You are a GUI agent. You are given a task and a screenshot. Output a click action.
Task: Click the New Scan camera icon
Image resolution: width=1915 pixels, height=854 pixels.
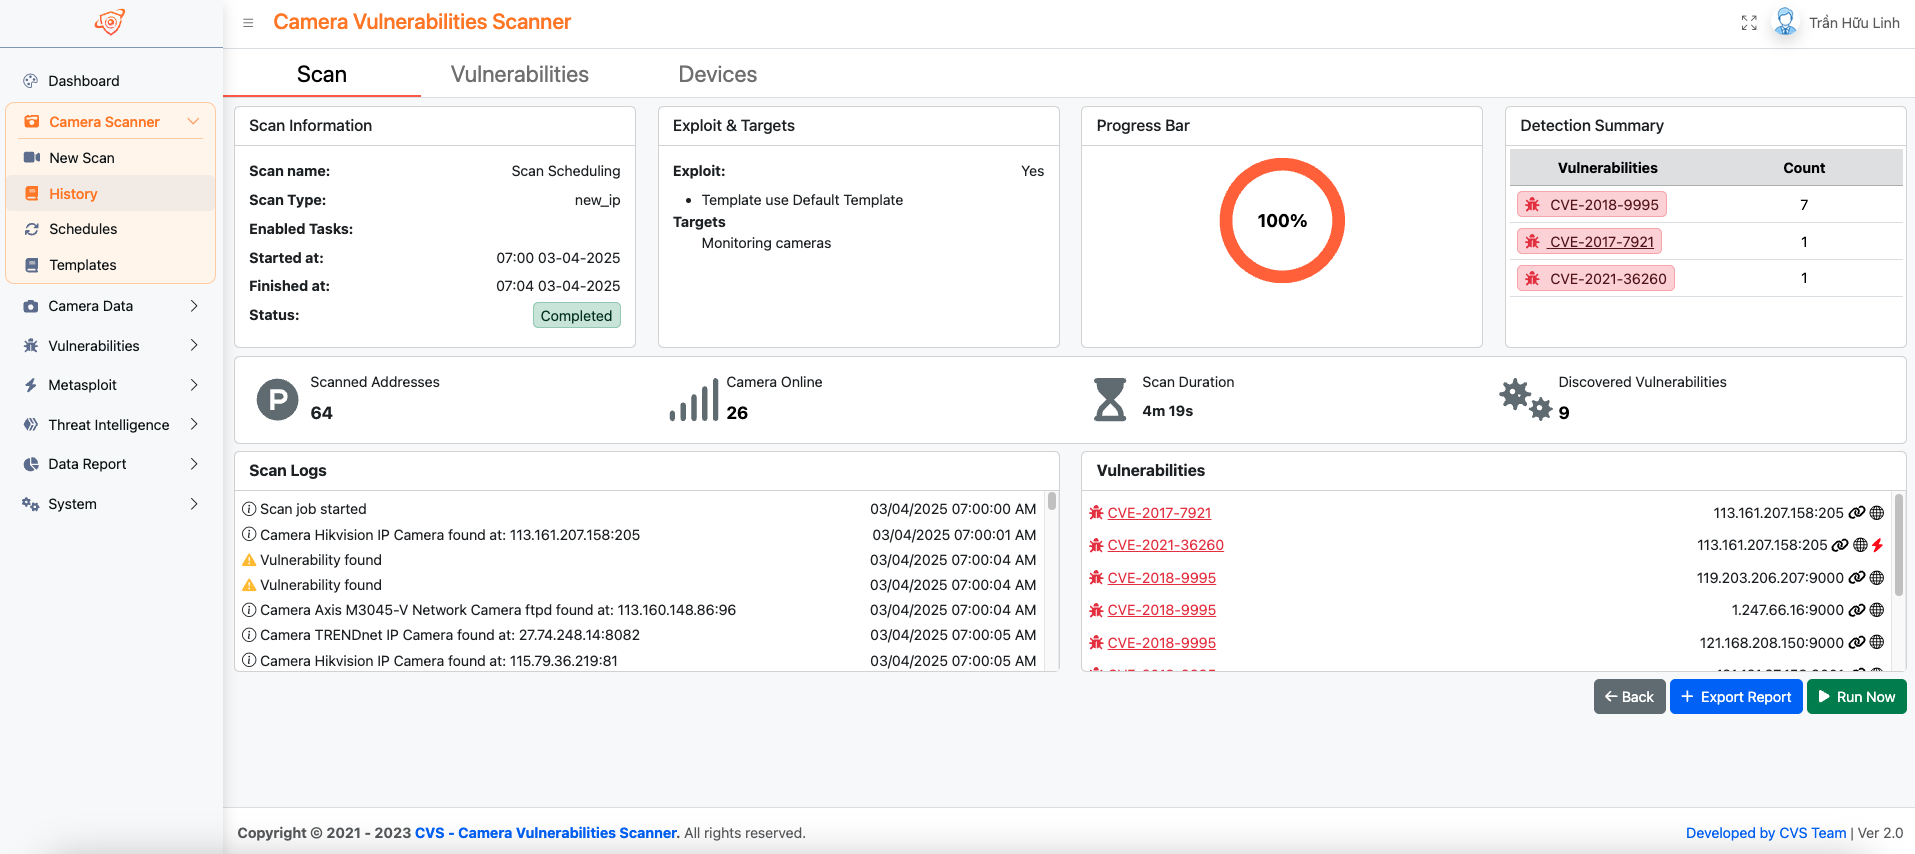32,158
